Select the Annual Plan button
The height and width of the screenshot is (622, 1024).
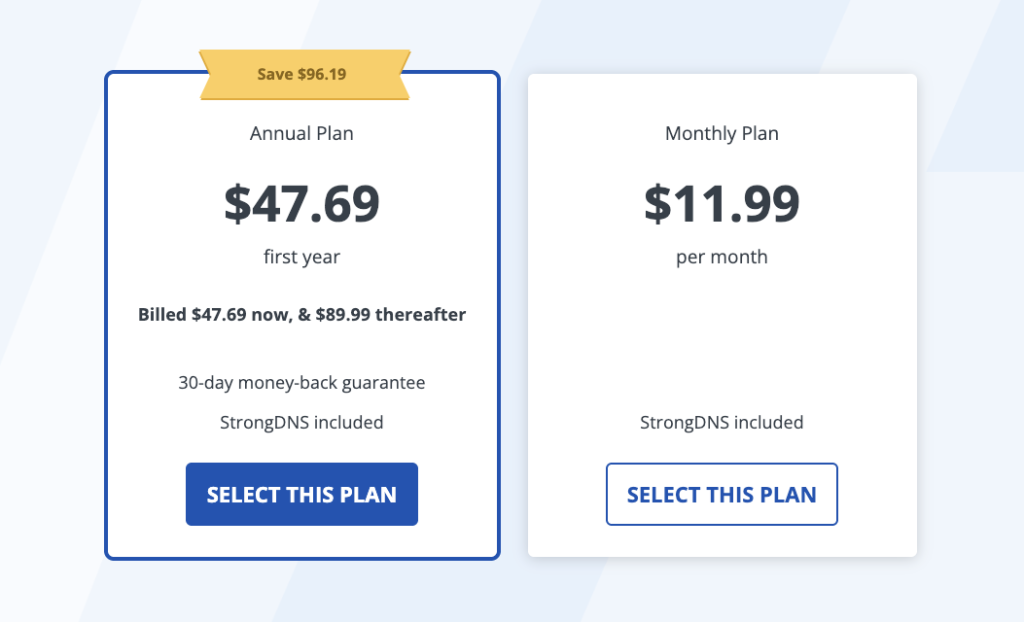pyautogui.click(x=301, y=494)
